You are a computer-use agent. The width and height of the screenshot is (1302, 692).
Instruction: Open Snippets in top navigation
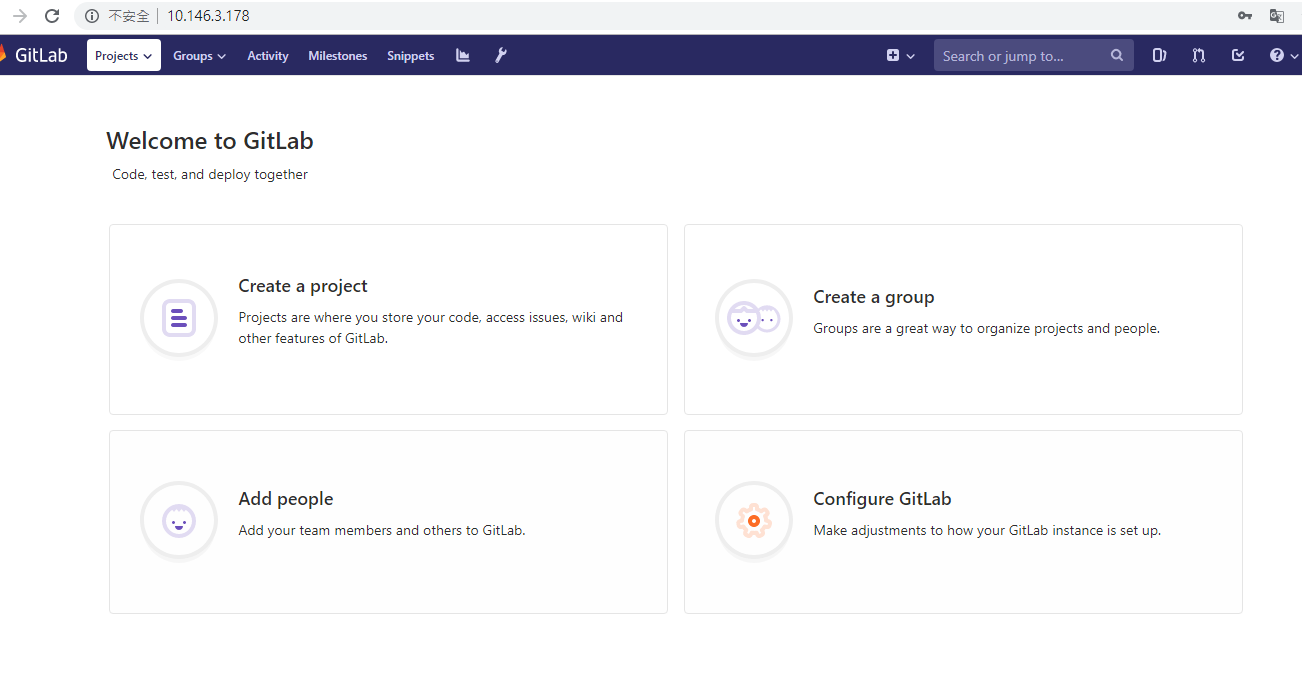click(x=411, y=56)
